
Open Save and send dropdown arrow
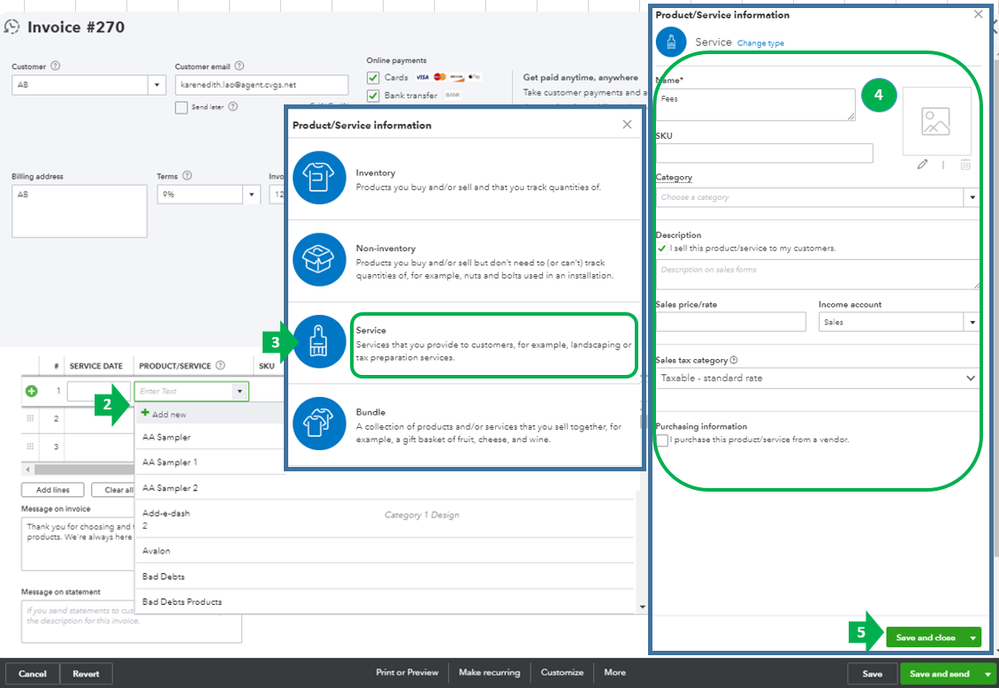coord(988,673)
